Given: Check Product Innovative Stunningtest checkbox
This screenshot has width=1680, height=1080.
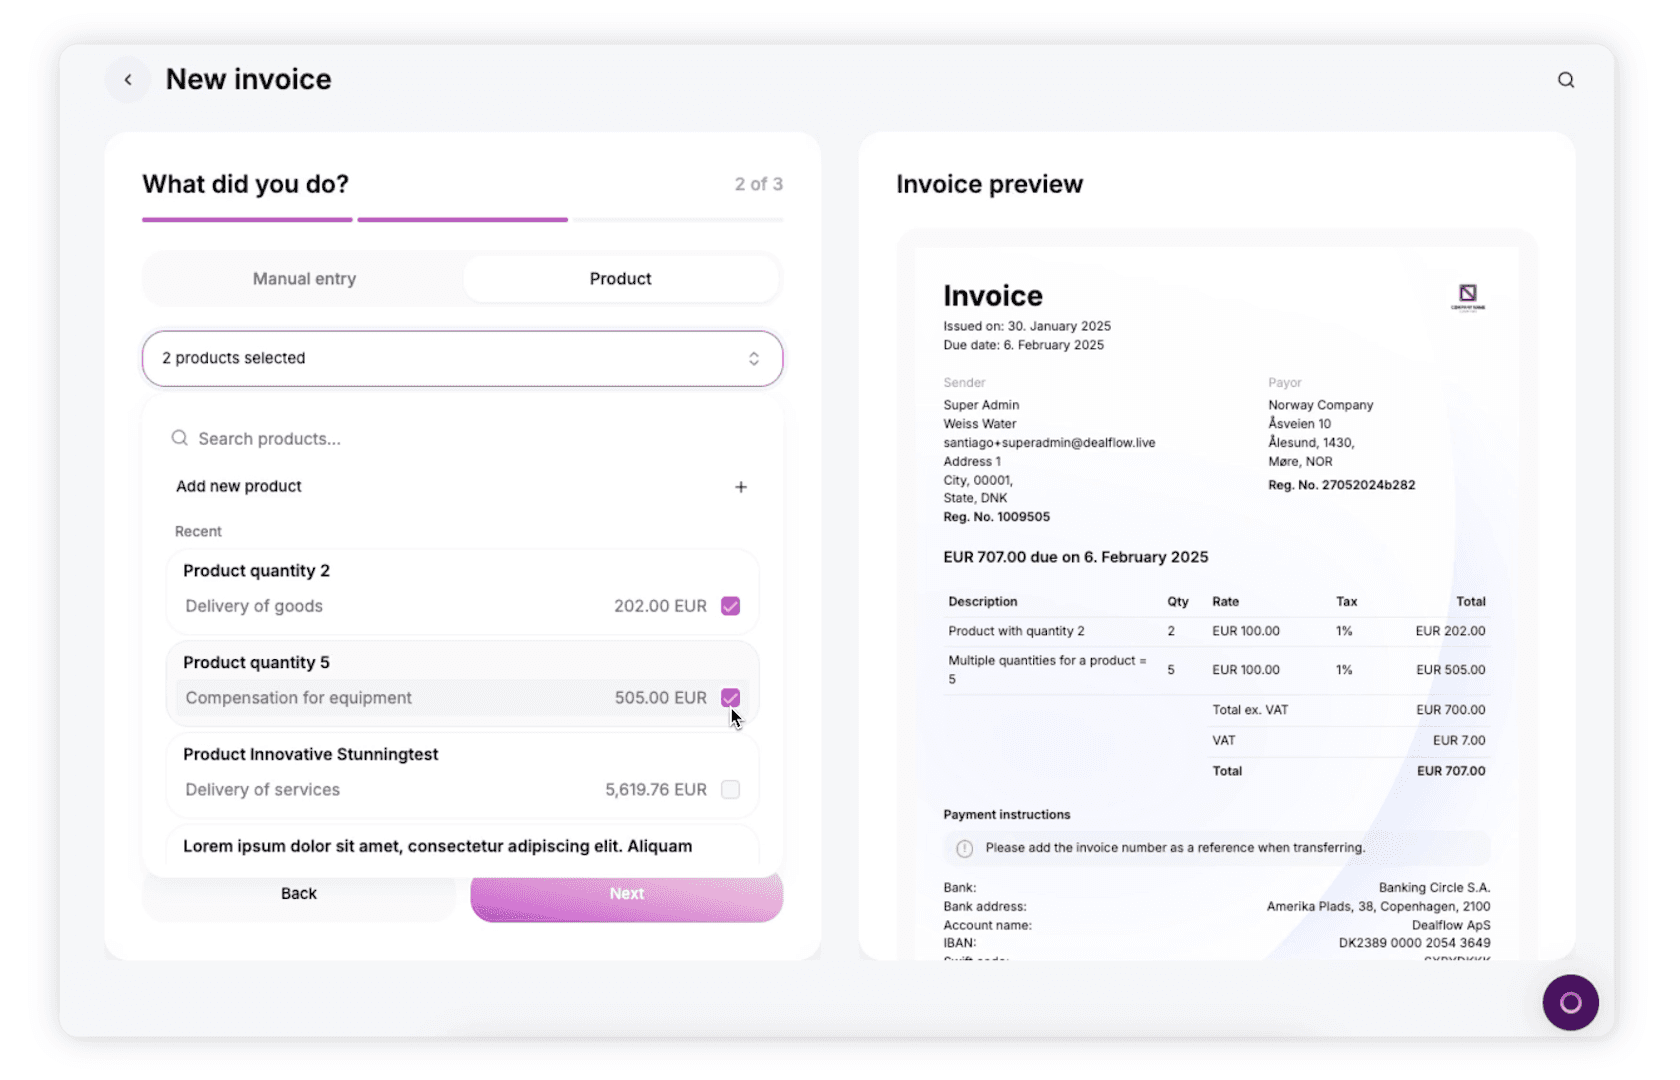Looking at the screenshot, I should click(730, 790).
